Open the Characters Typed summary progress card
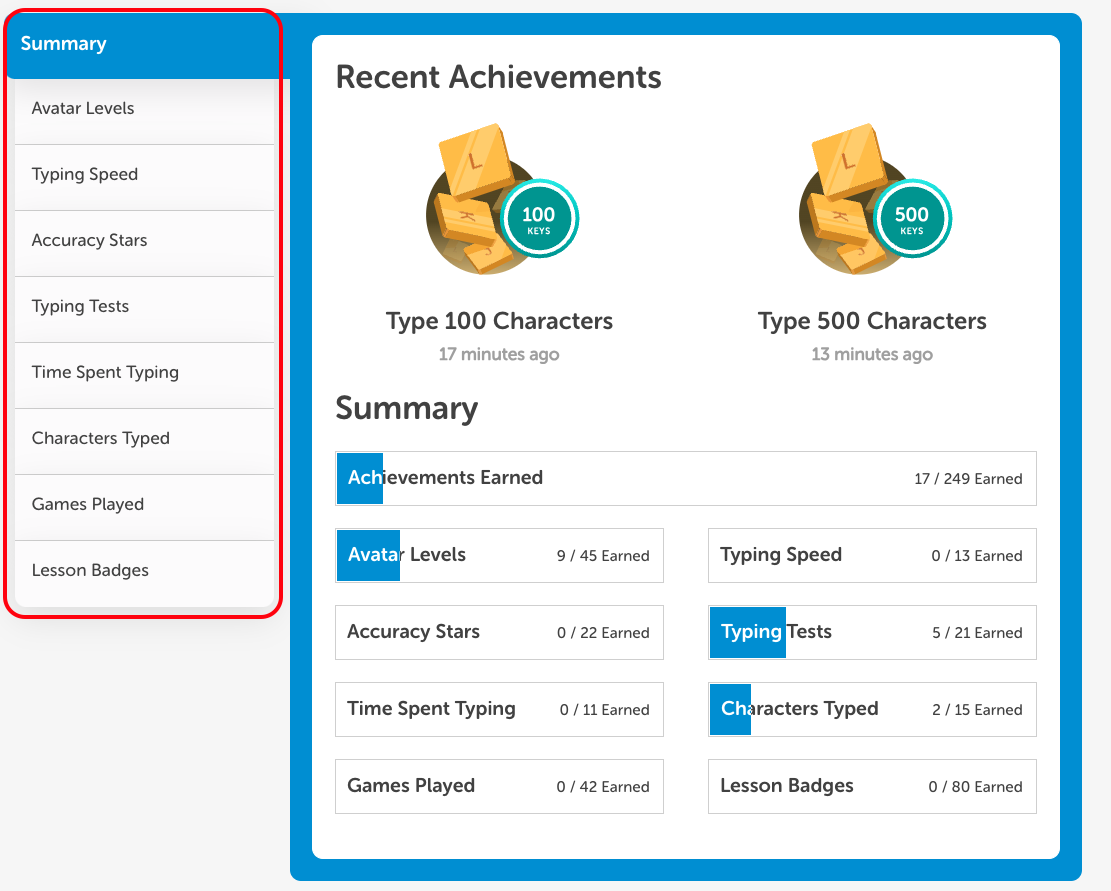1111x891 pixels. (872, 709)
